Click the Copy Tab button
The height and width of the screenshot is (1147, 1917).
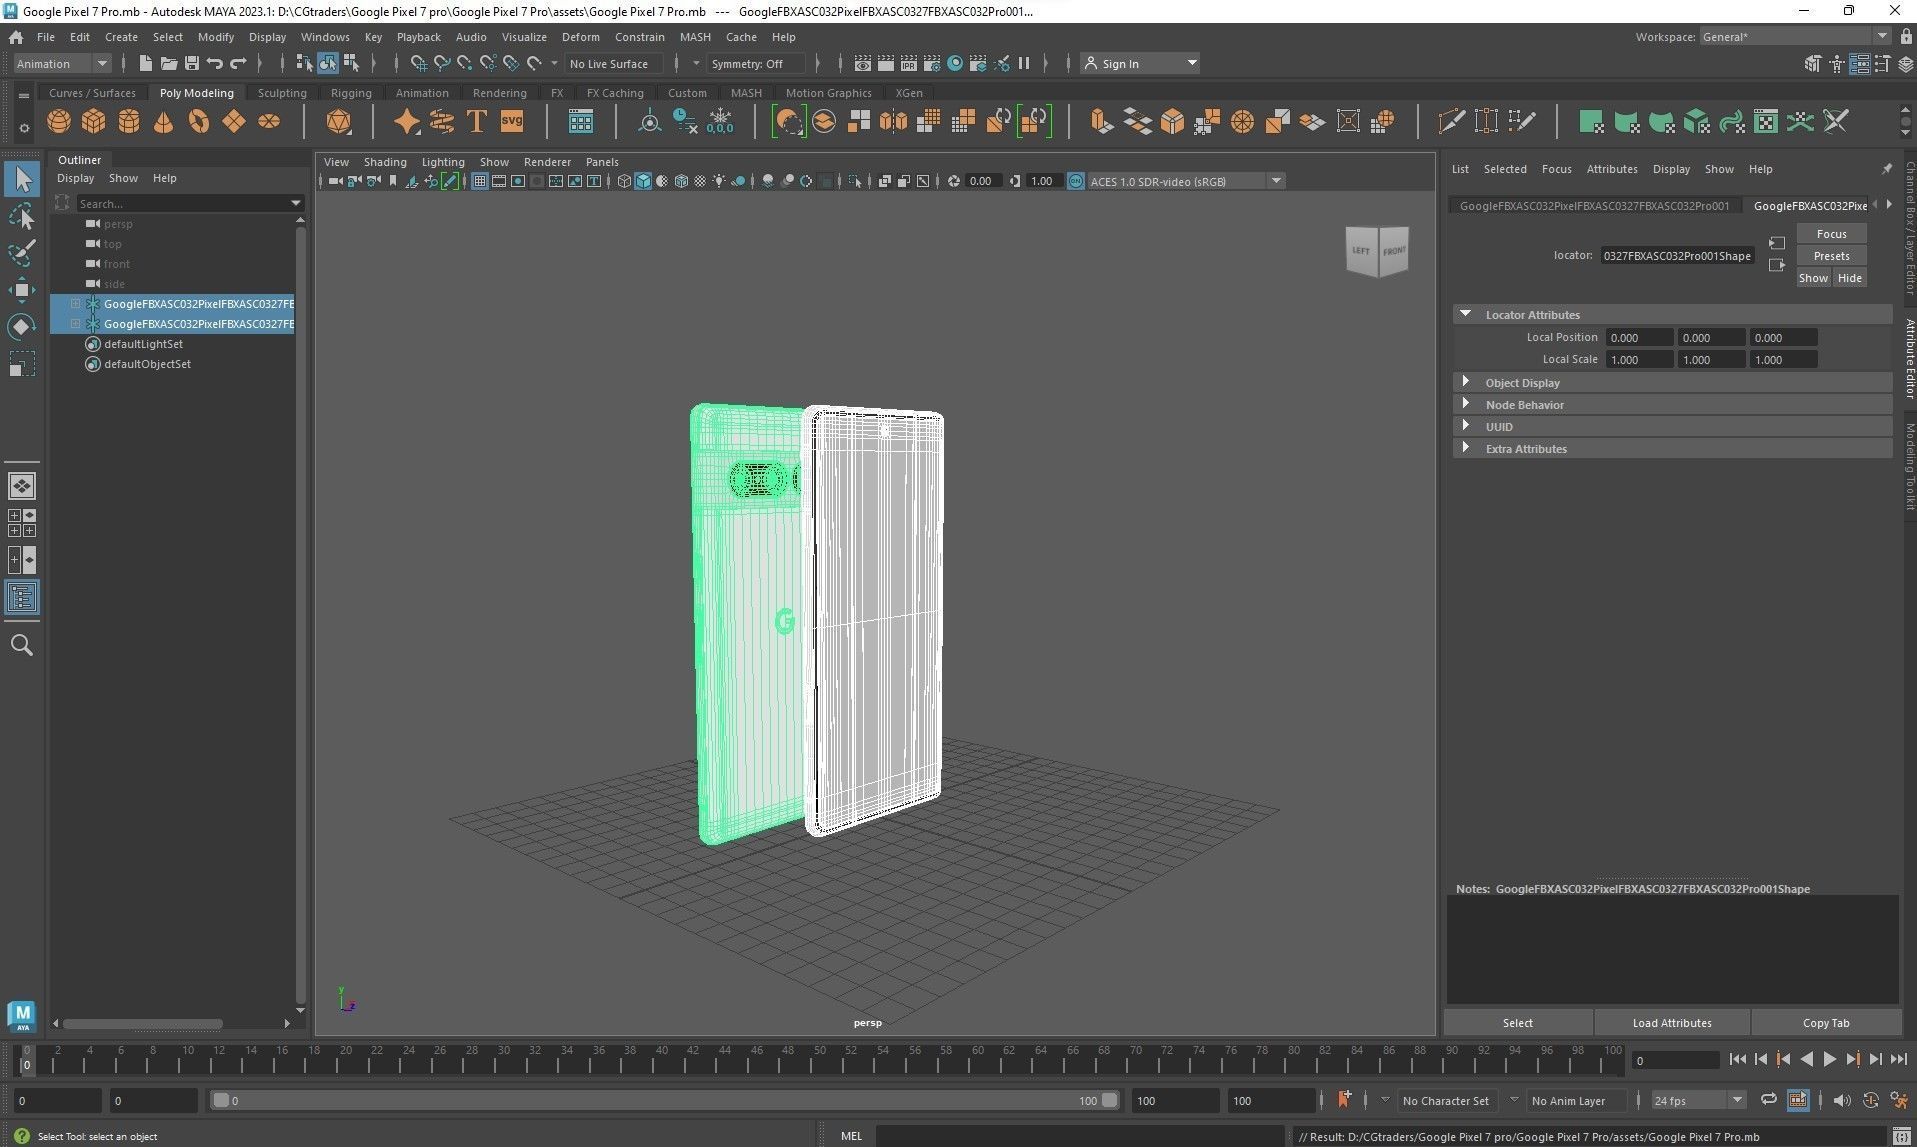pyautogui.click(x=1826, y=1023)
